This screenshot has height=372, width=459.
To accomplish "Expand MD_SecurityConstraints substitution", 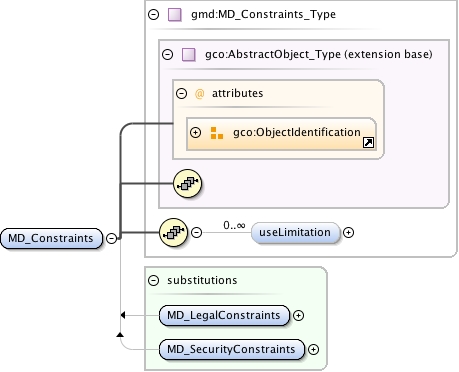I will pos(313,349).
